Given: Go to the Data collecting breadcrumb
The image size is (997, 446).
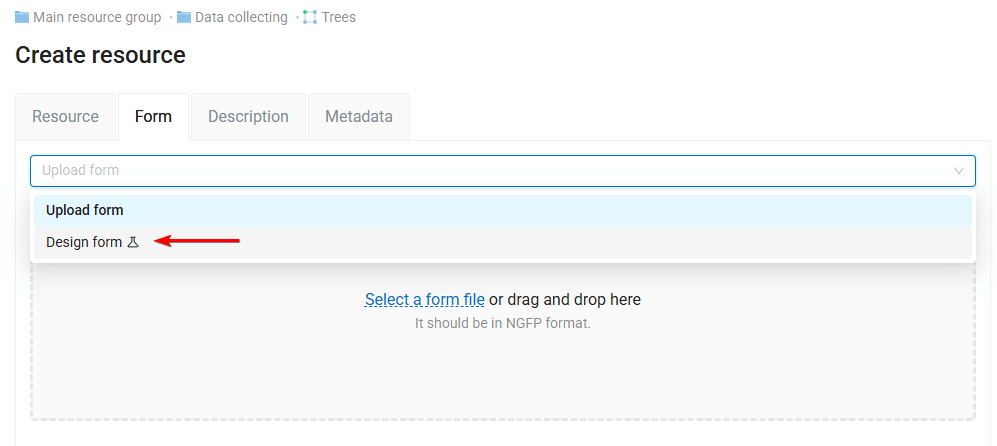Looking at the screenshot, I should [x=241, y=17].
